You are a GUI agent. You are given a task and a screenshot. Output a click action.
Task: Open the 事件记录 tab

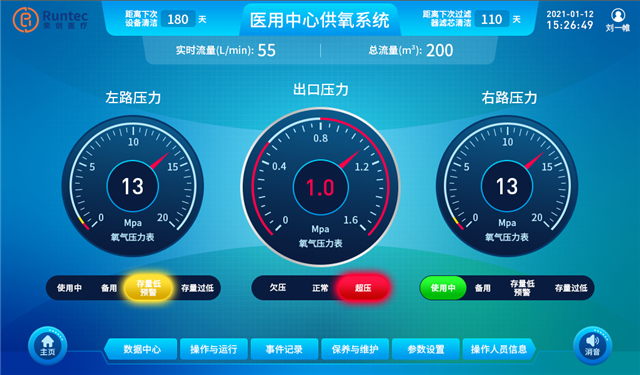tap(284, 349)
